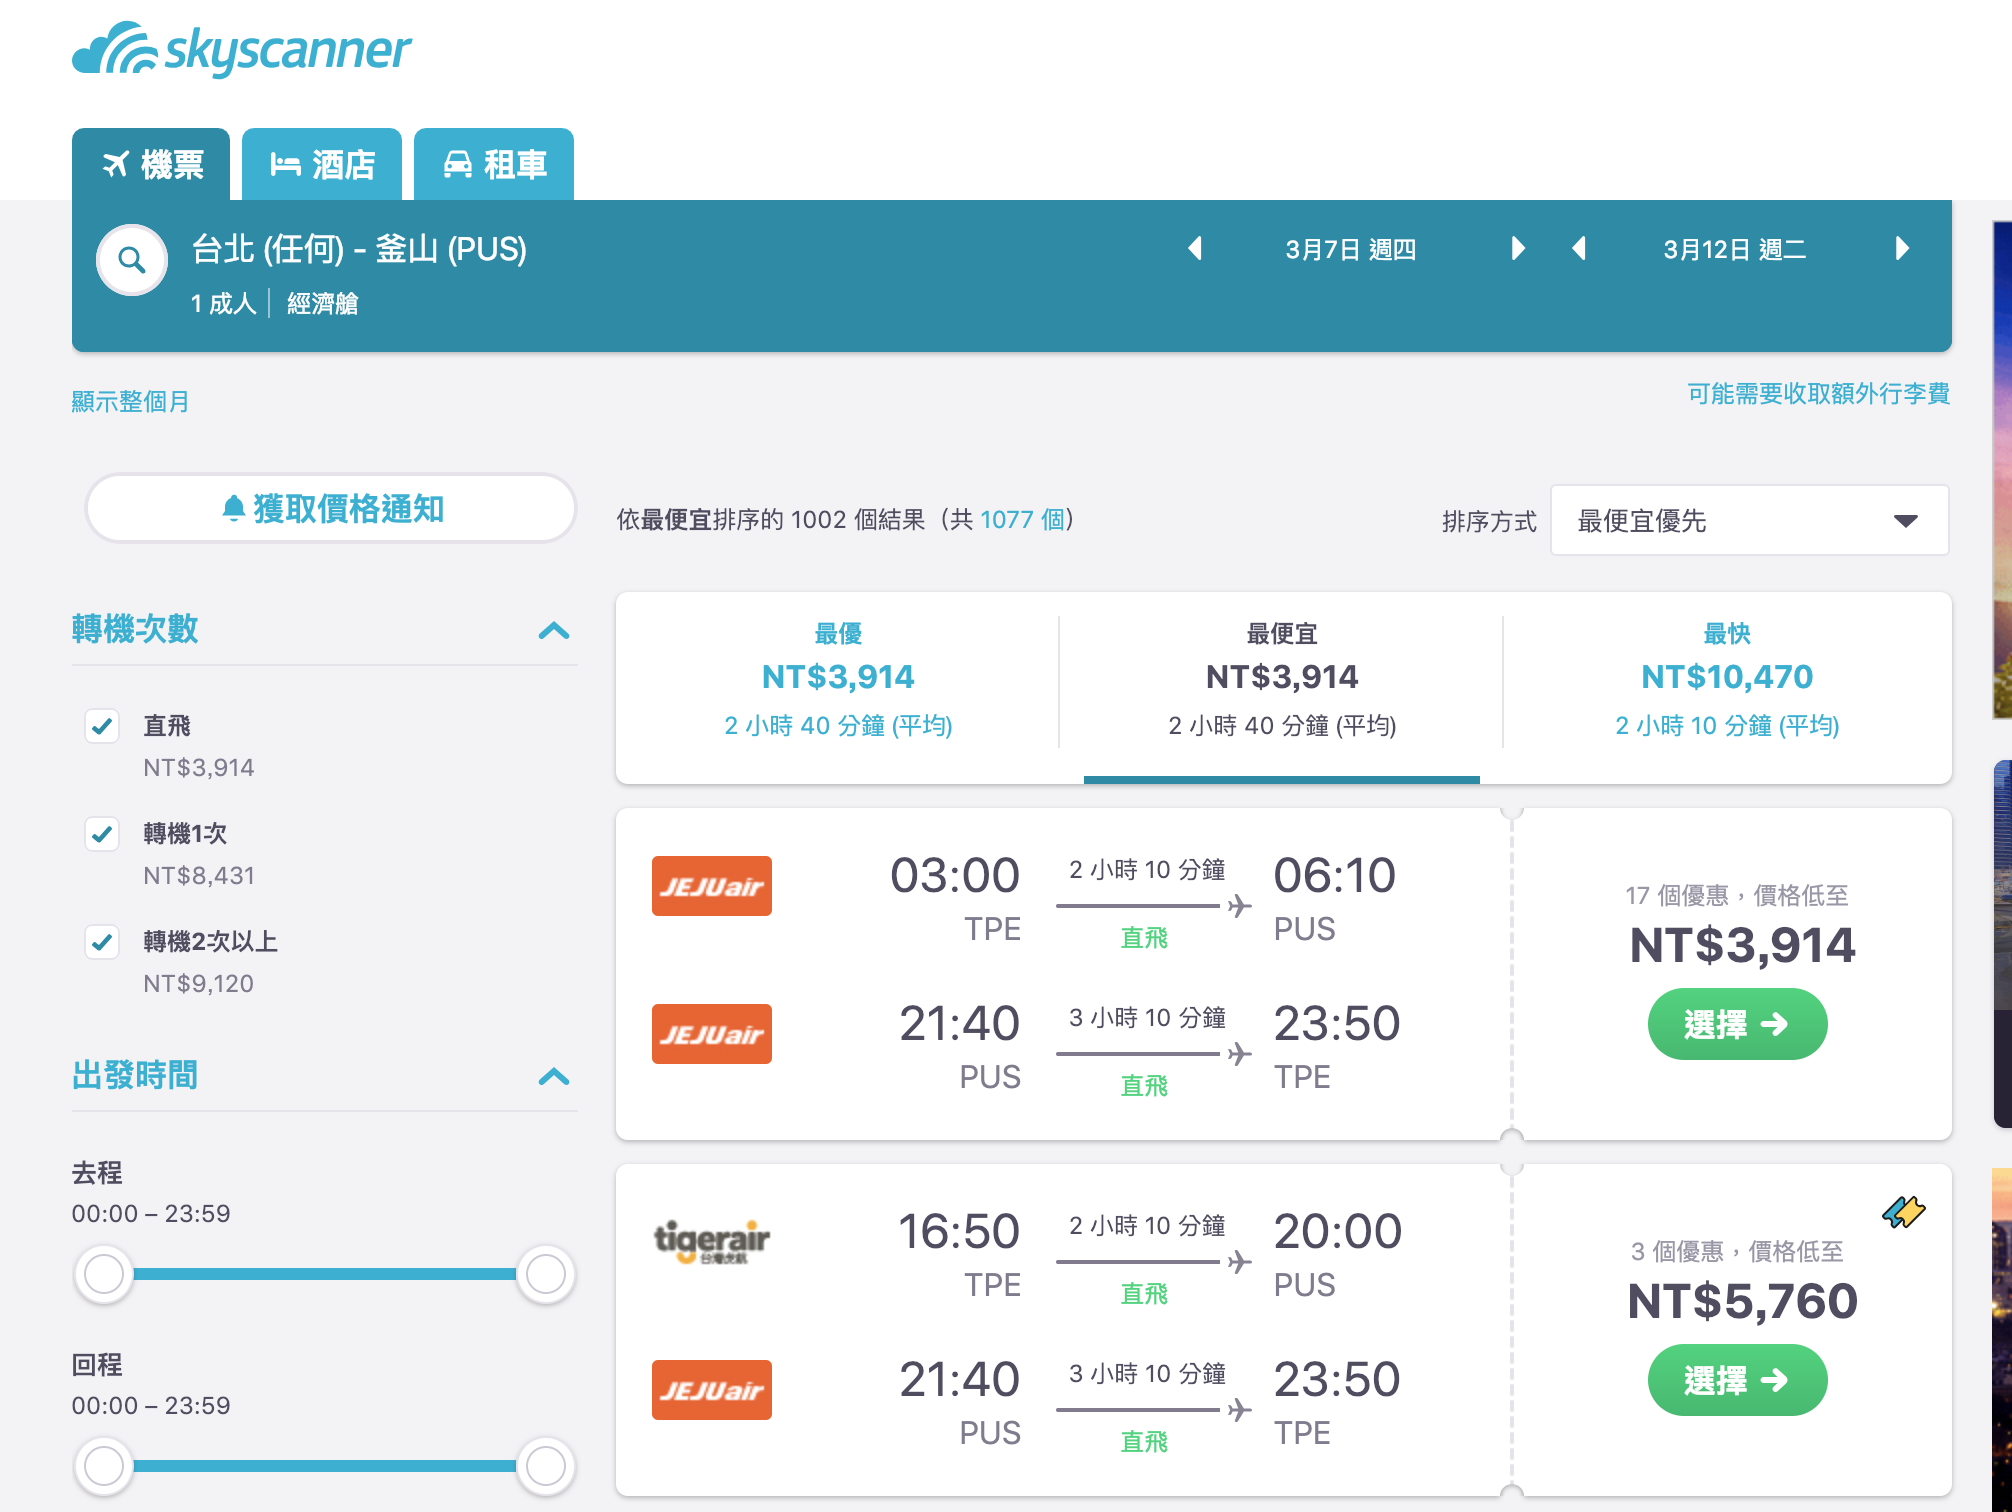
Task: Go to previous return date before 3月12日
Action: coord(1579,248)
